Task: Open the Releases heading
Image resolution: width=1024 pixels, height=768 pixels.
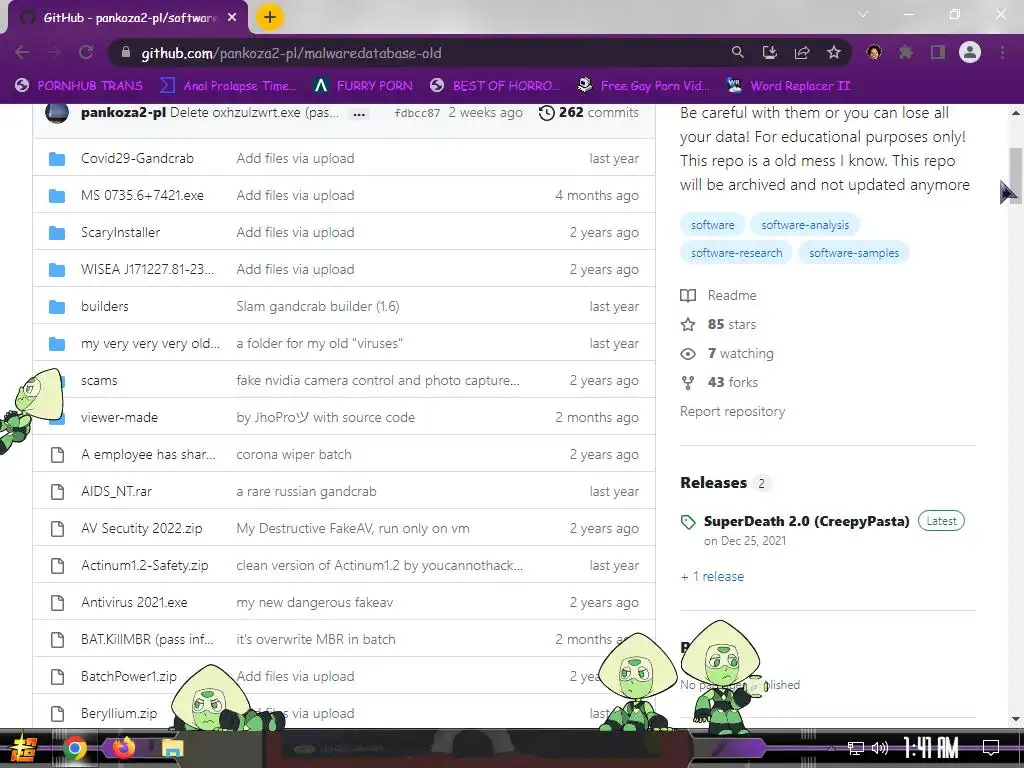Action: [713, 483]
